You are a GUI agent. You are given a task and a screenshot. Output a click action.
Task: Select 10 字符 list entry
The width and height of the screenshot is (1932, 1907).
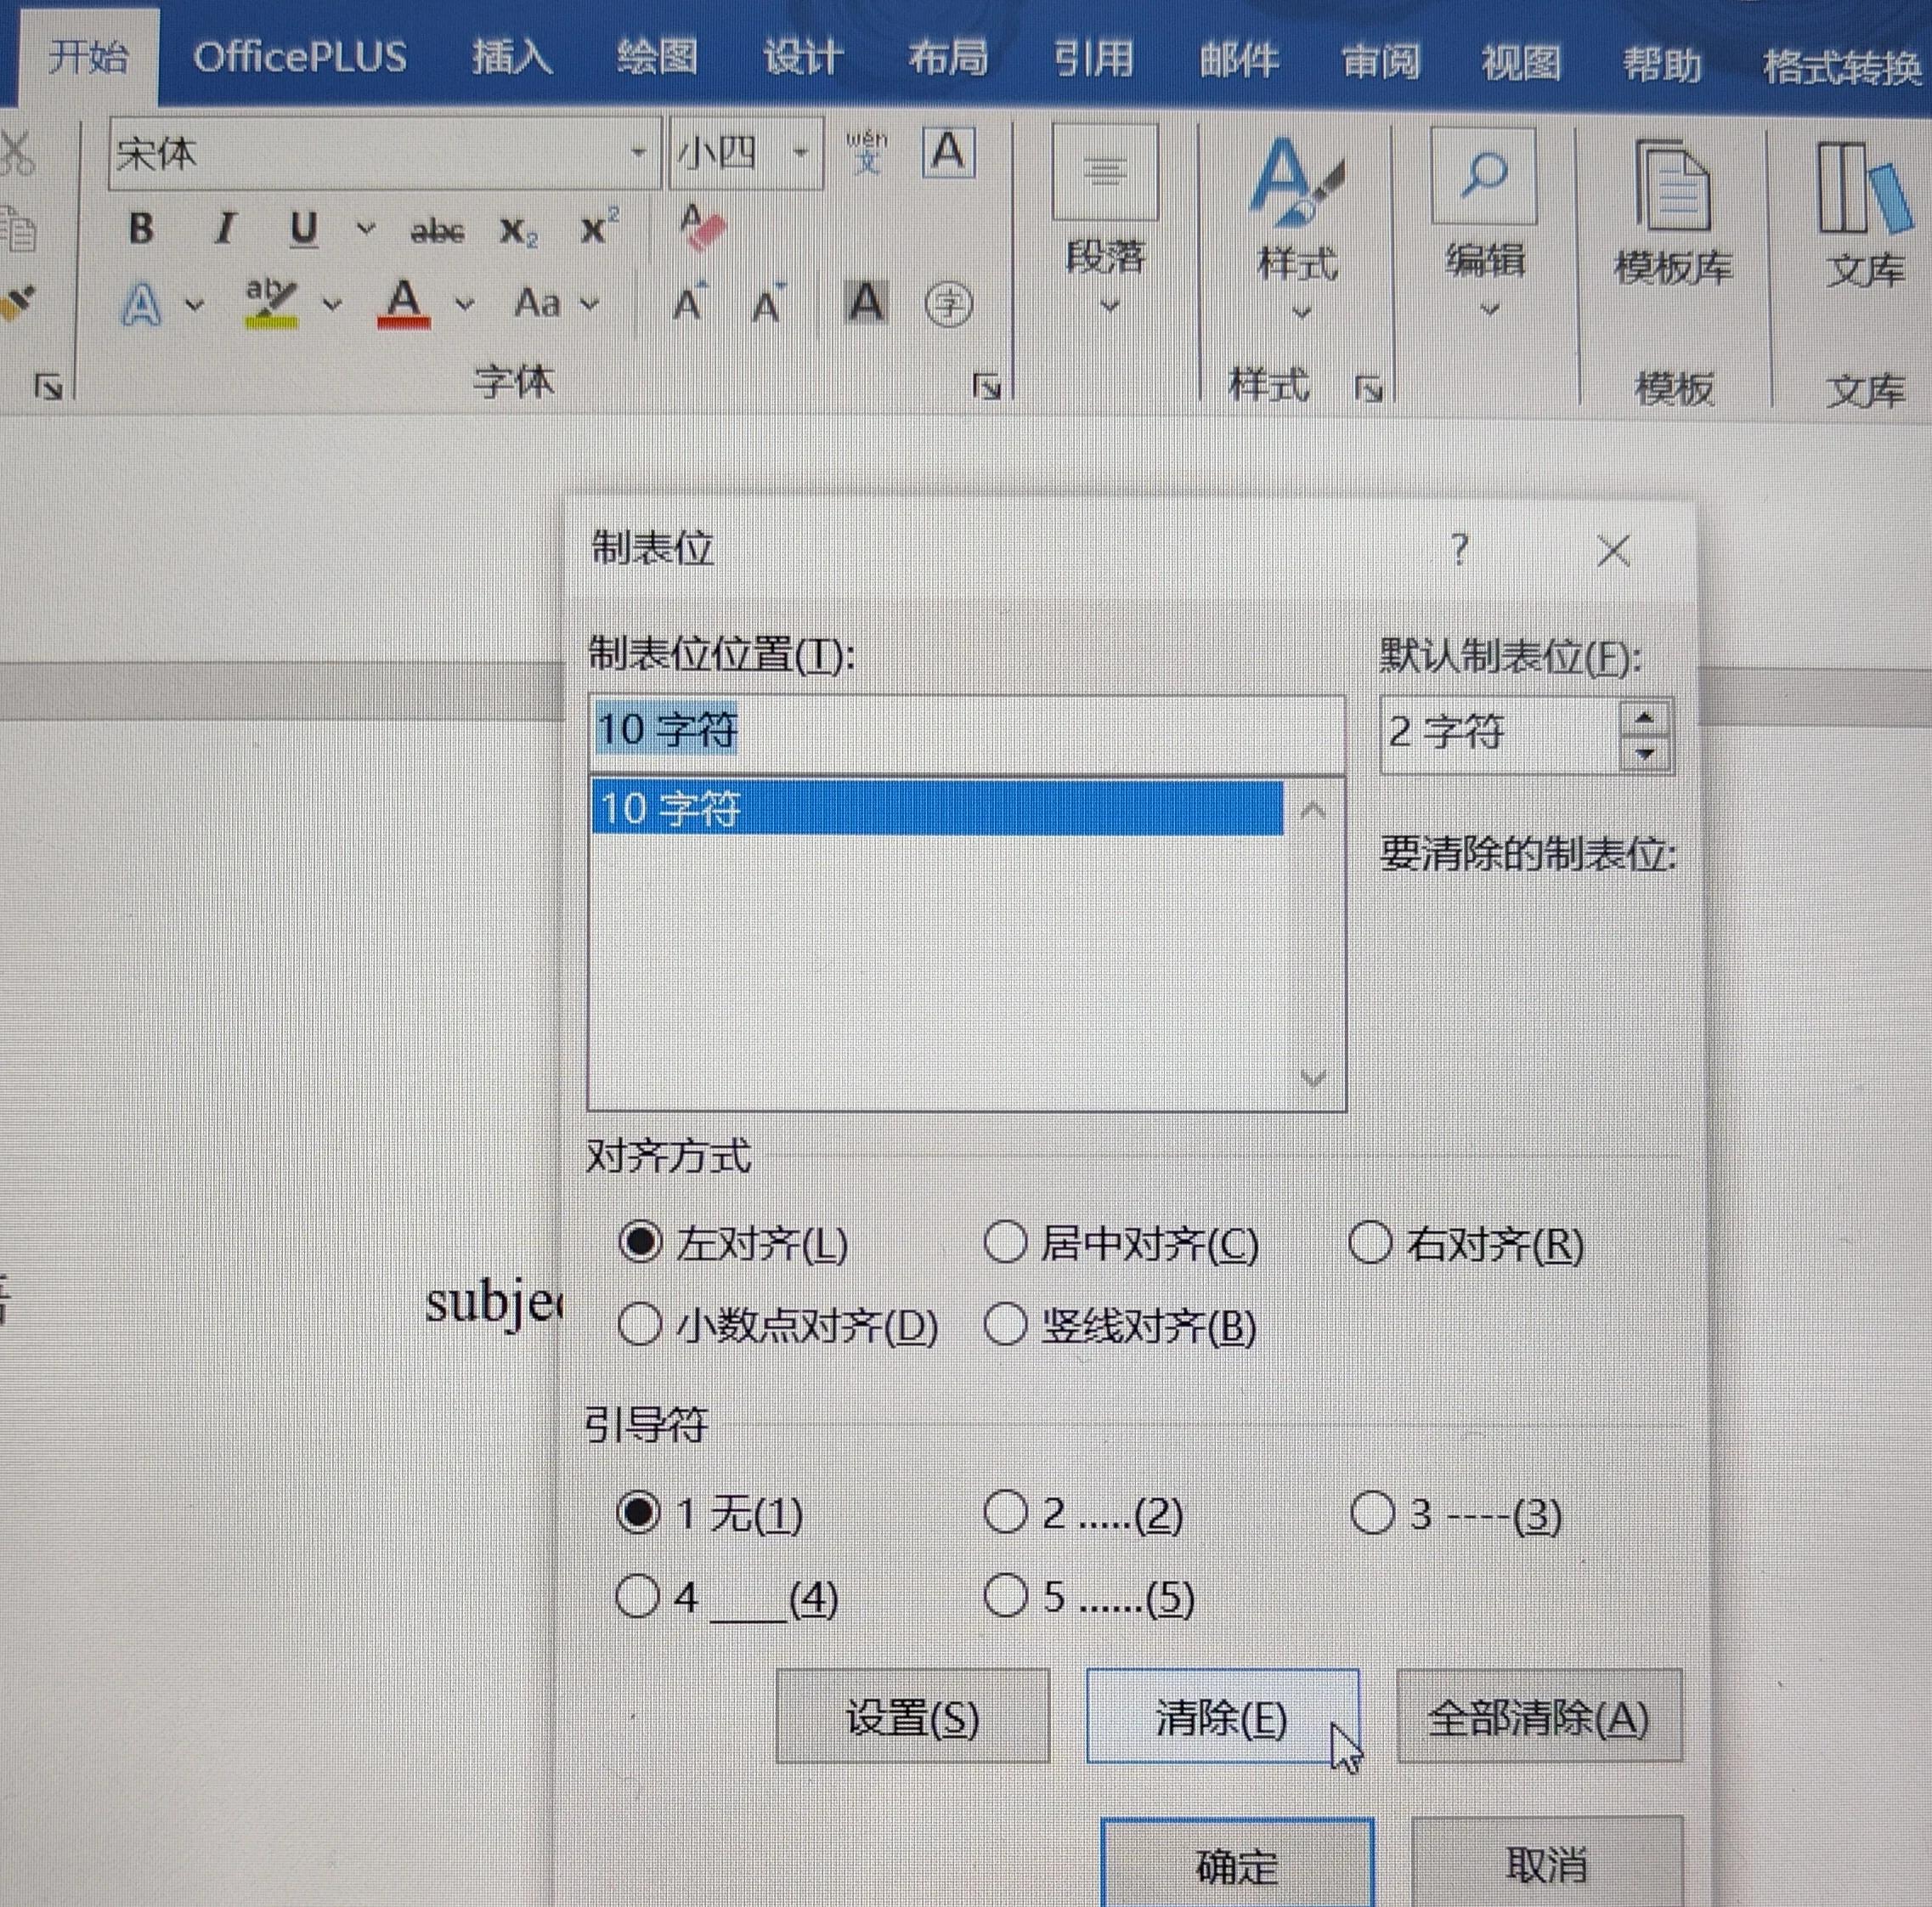[x=937, y=808]
